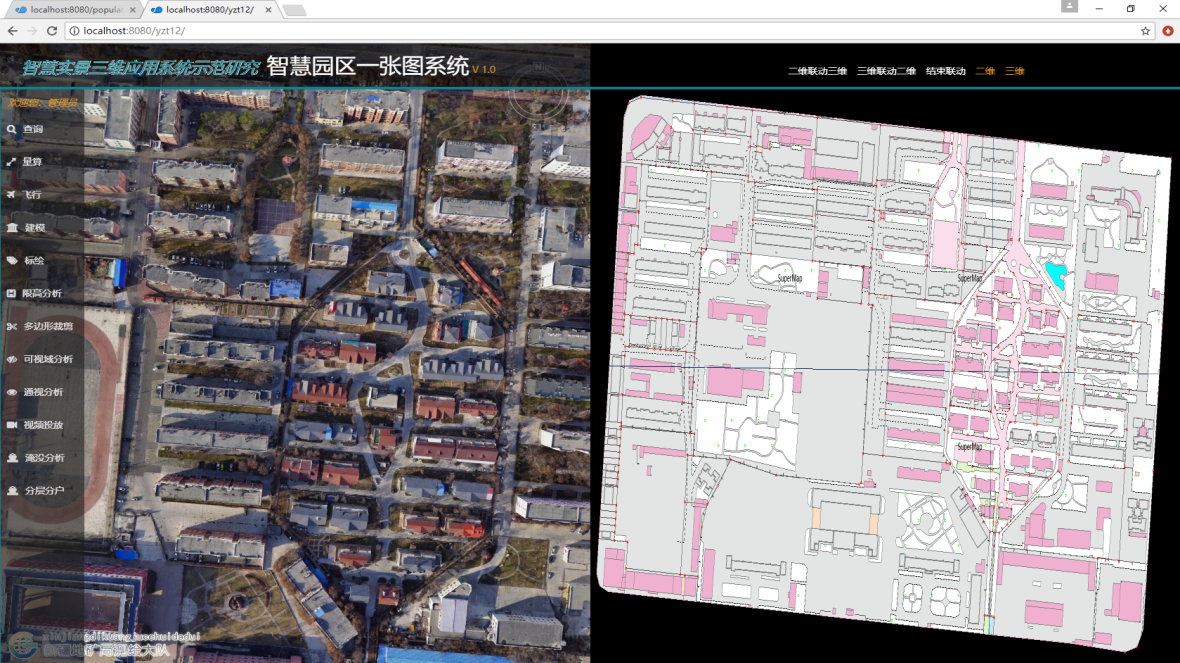Viewport: 1180px width, 663px height.
Task: Bookmark this page with the star icon
Action: 1145,31
